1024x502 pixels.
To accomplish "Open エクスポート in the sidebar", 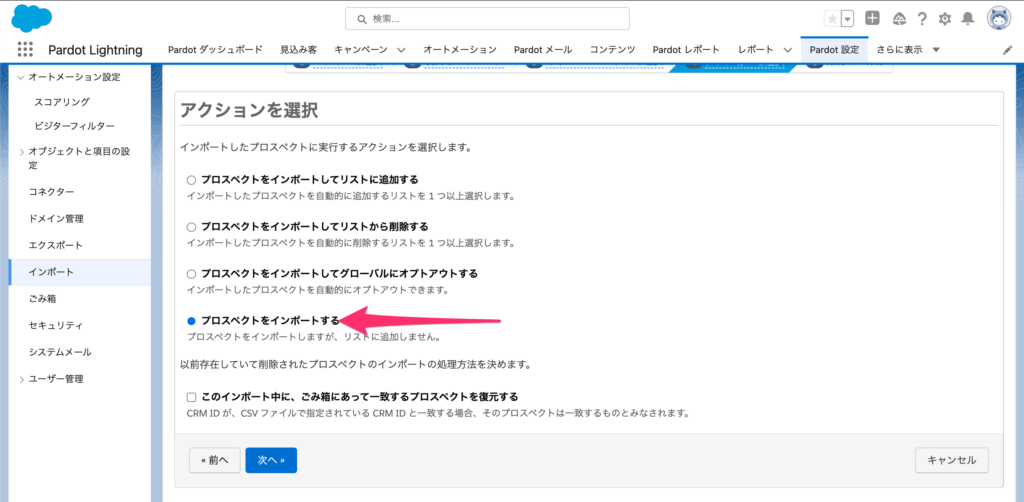I will 56,245.
